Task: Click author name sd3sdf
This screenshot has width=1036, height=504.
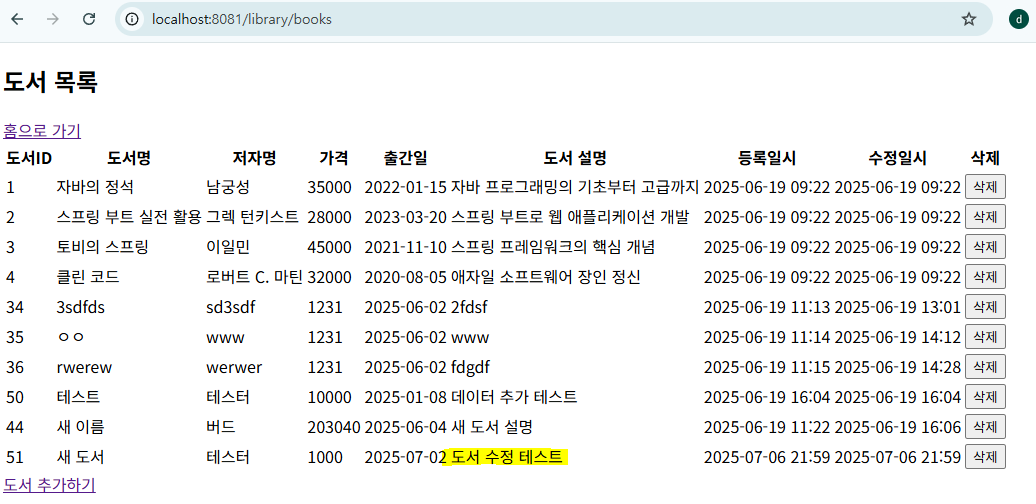Action: 230,307
